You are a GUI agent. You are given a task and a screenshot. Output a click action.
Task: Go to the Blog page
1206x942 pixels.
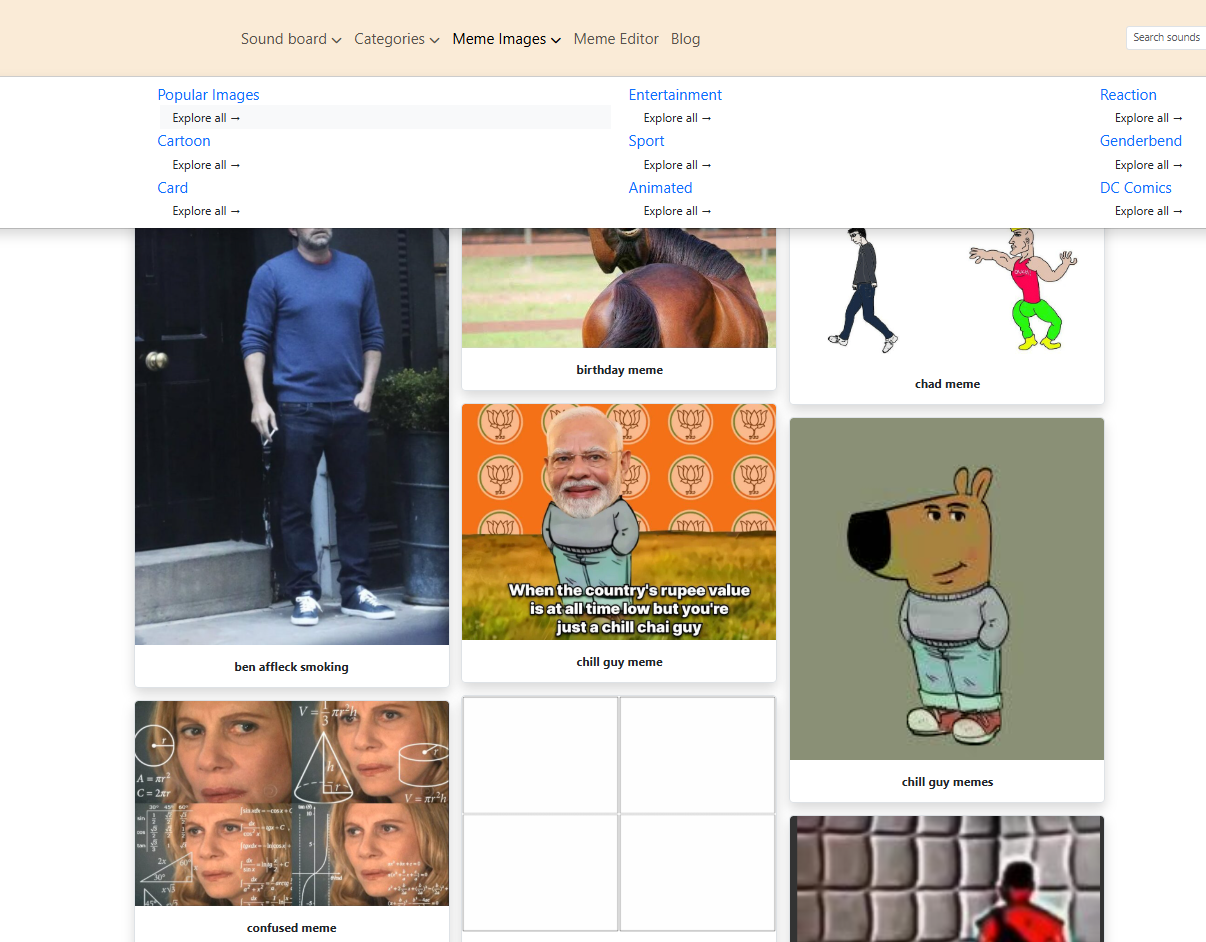685,39
